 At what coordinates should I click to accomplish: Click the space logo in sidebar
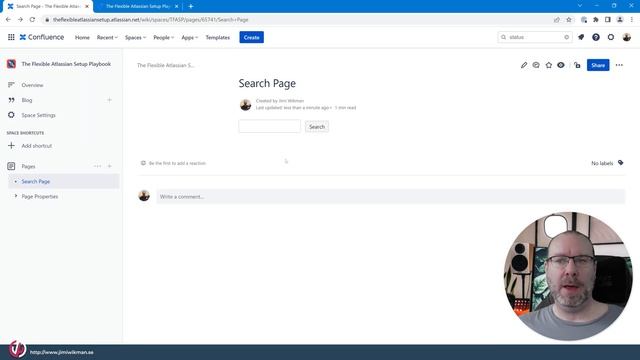(x=11, y=64)
